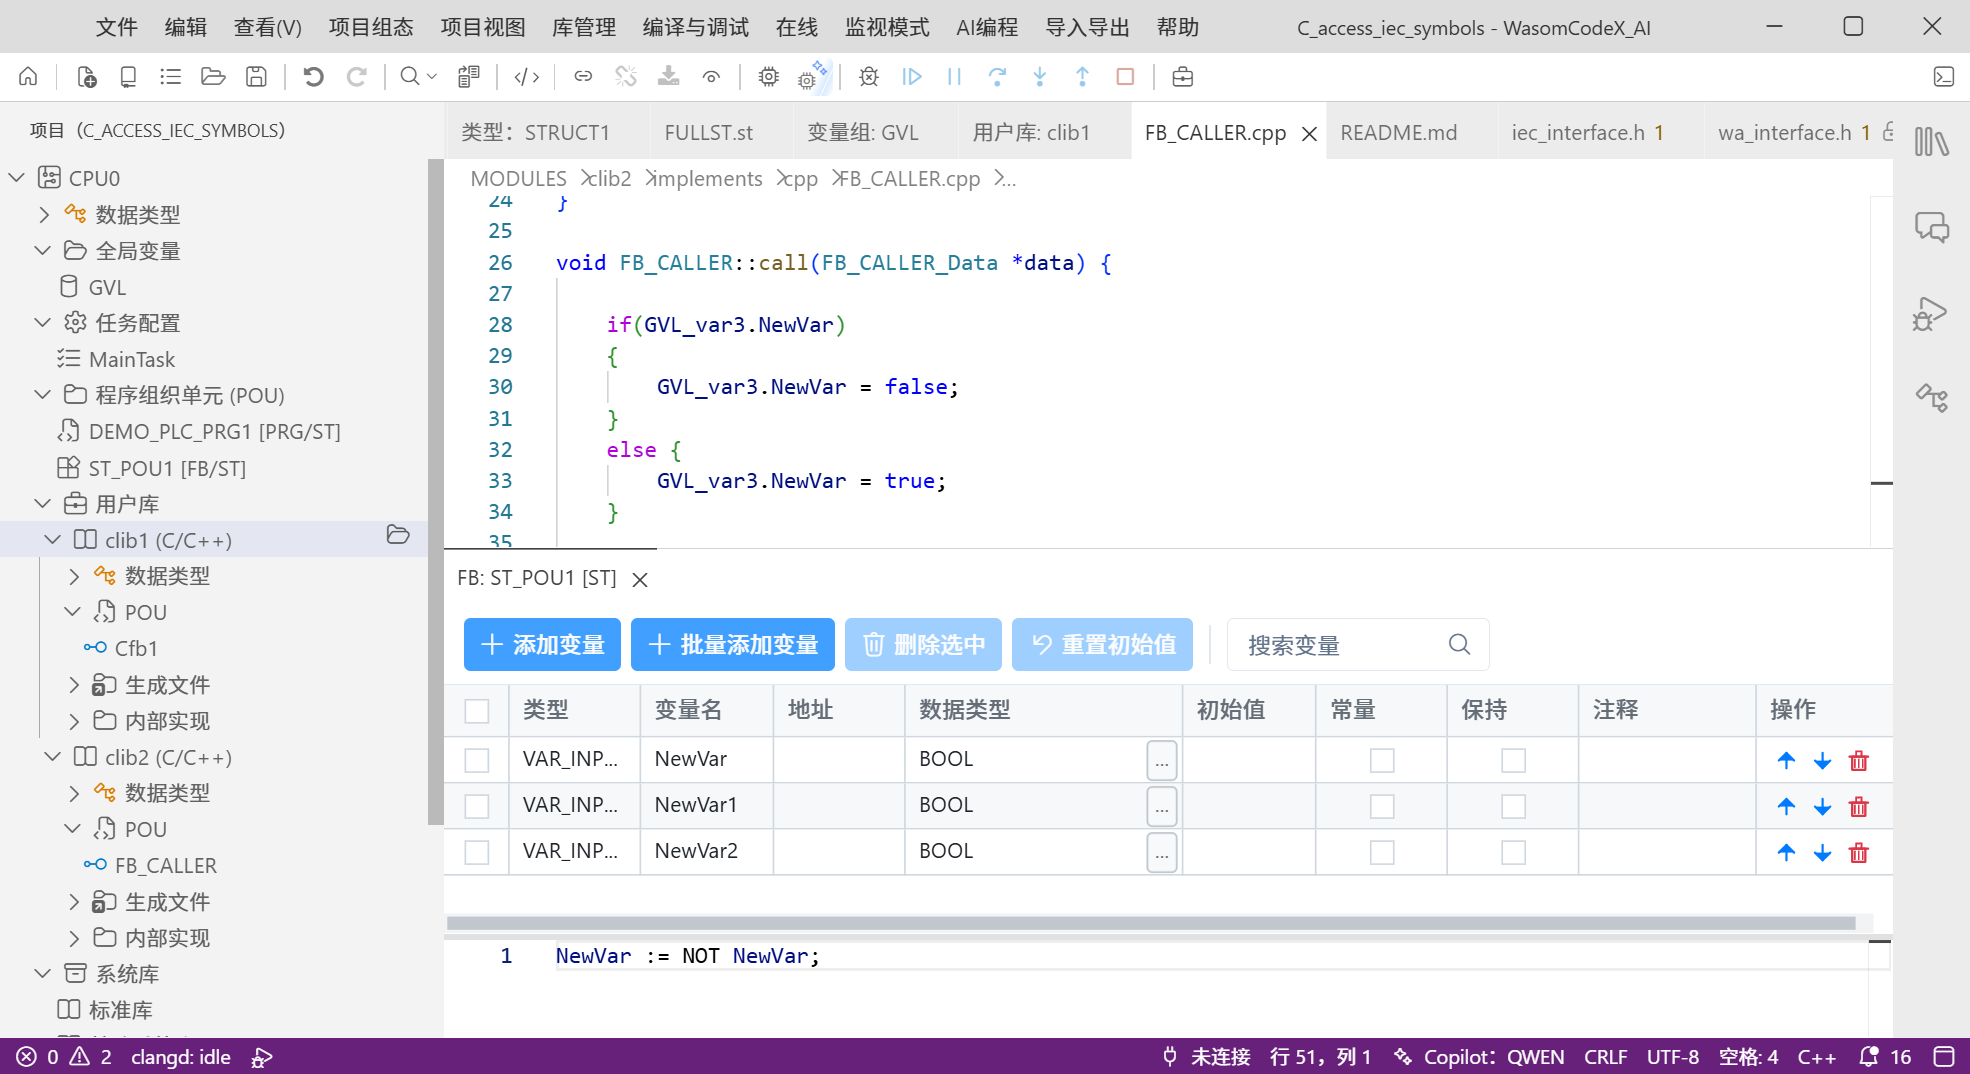
Task: Toggle the constant checkbox for NewVar
Action: 1382,761
